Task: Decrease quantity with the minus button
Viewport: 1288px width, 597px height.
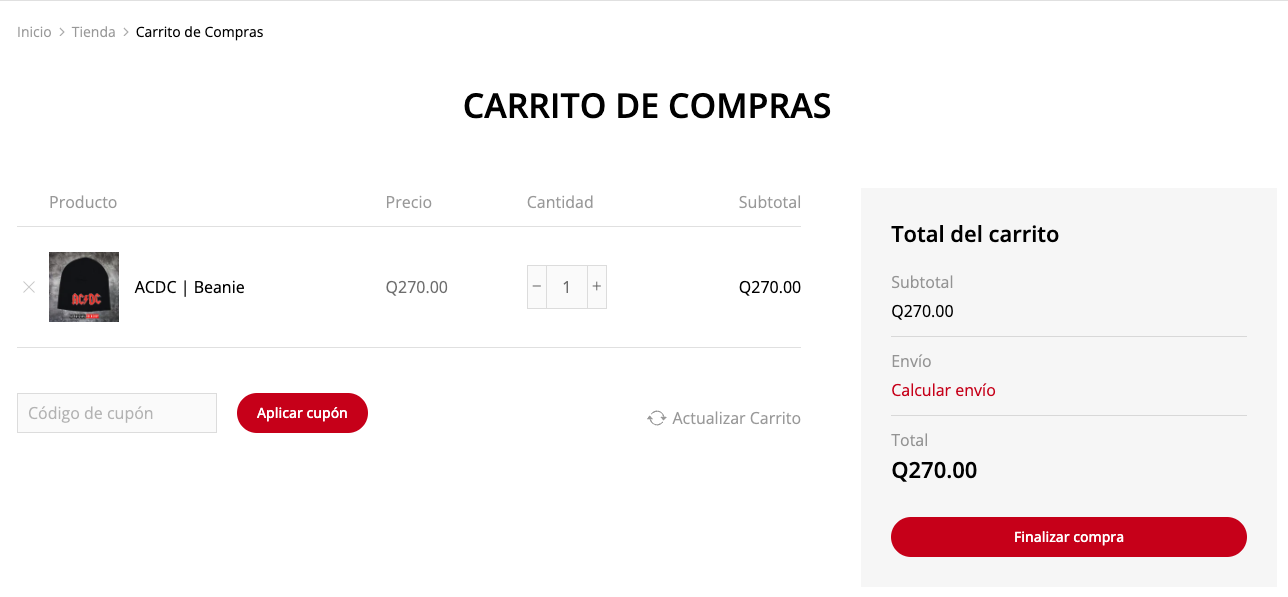Action: pyautogui.click(x=537, y=287)
